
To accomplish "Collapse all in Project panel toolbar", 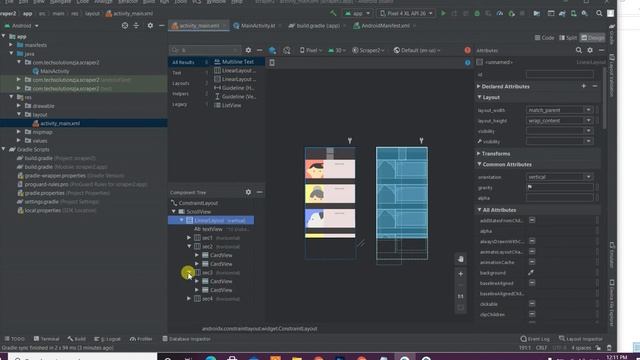I will [136, 26].
